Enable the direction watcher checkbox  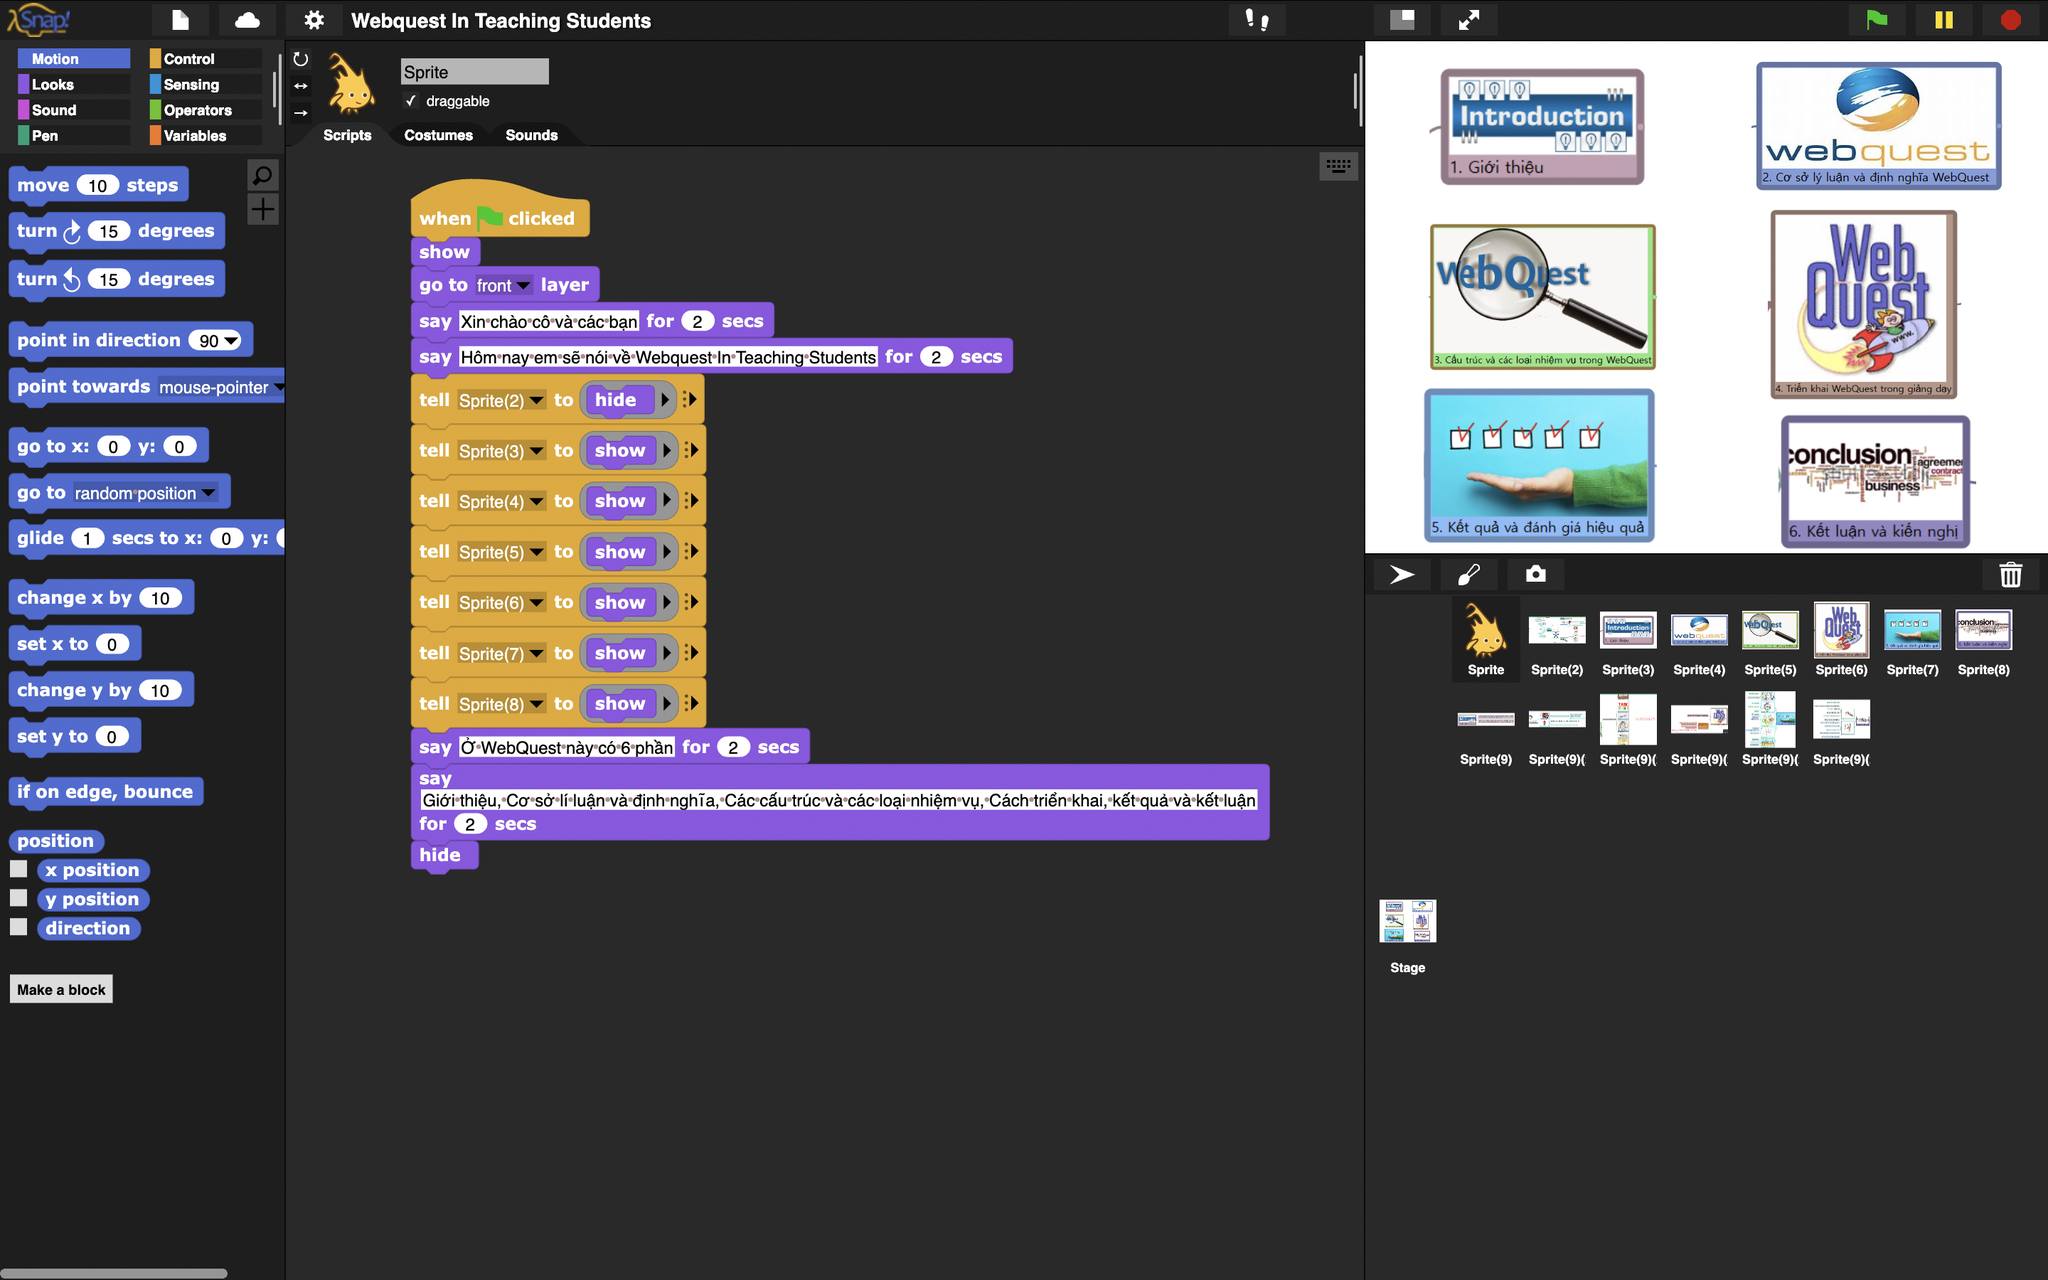coord(19,927)
